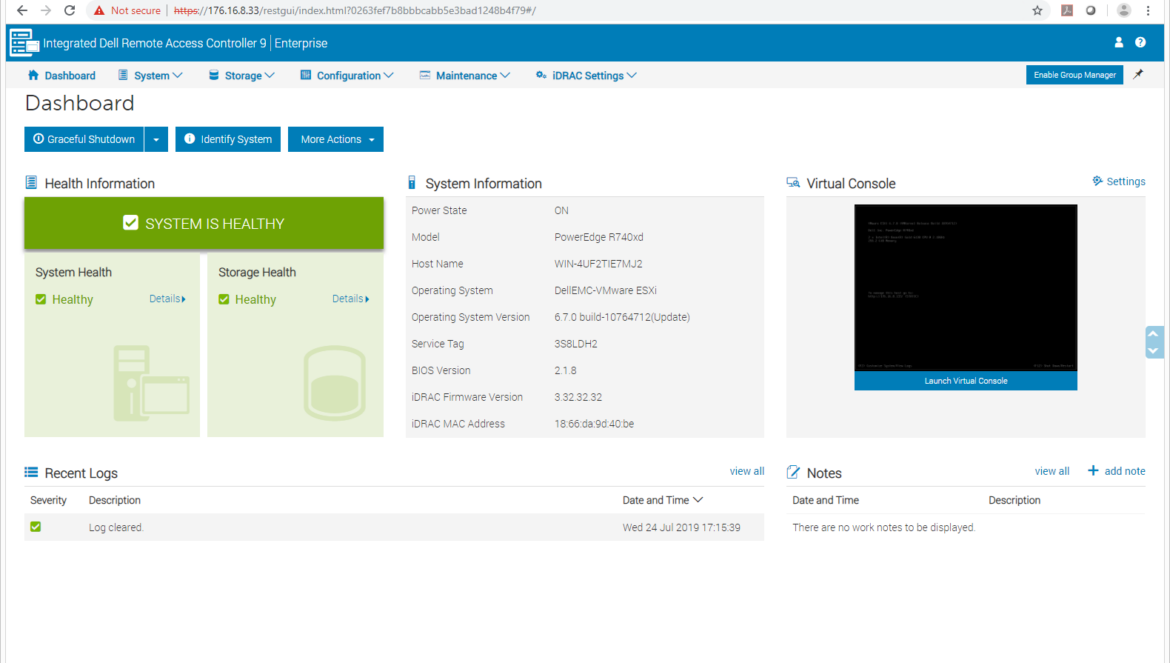Click the Dashboard home icon

(33, 75)
